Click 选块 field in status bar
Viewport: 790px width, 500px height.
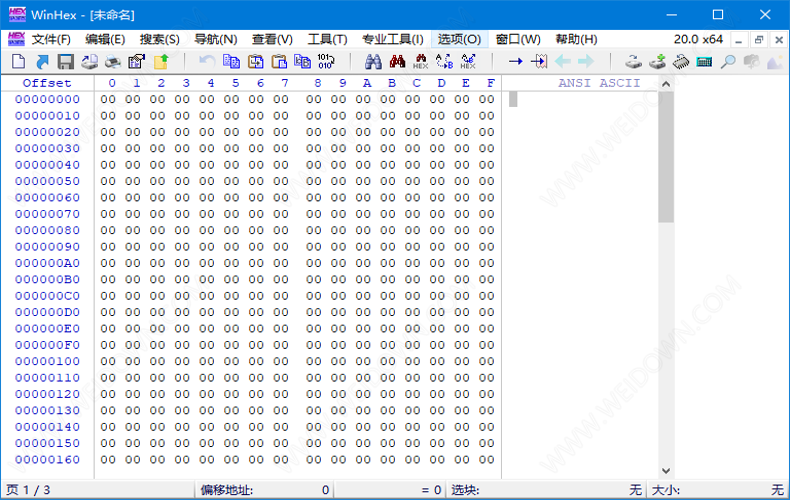546,490
